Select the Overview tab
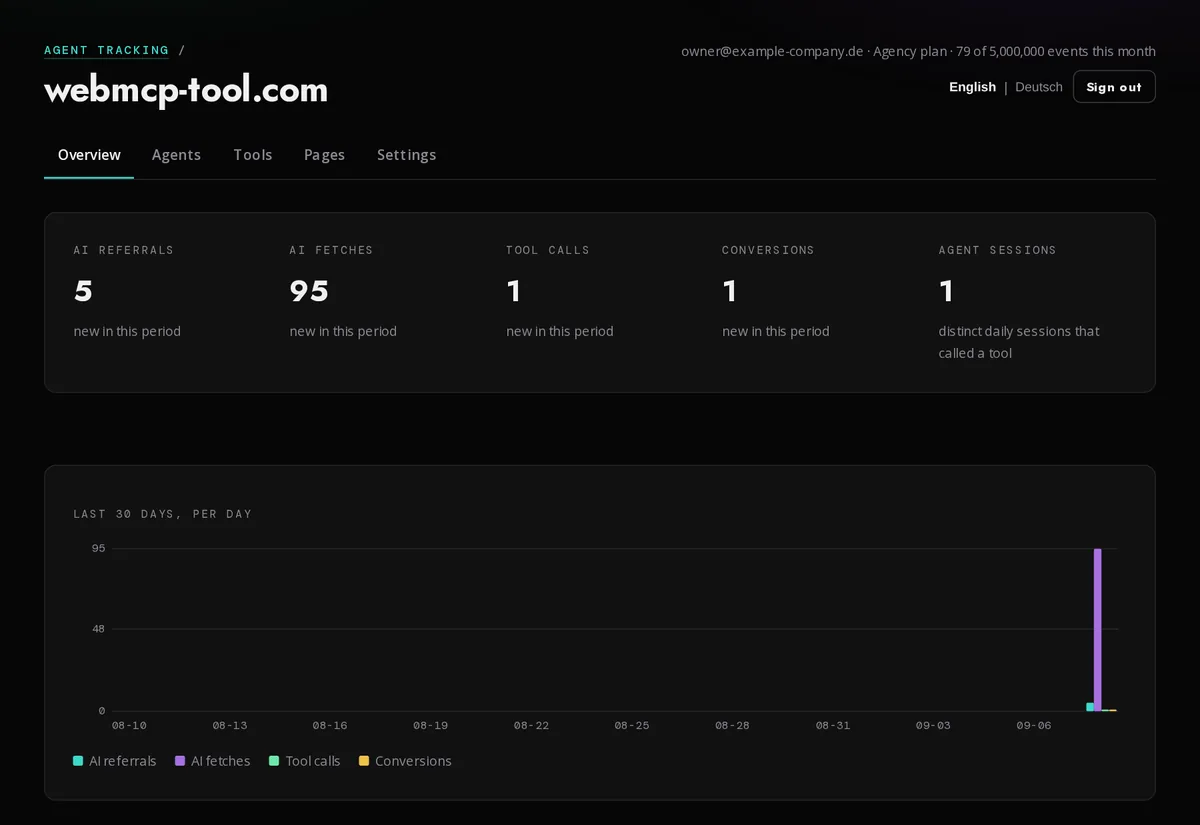 (x=89, y=155)
